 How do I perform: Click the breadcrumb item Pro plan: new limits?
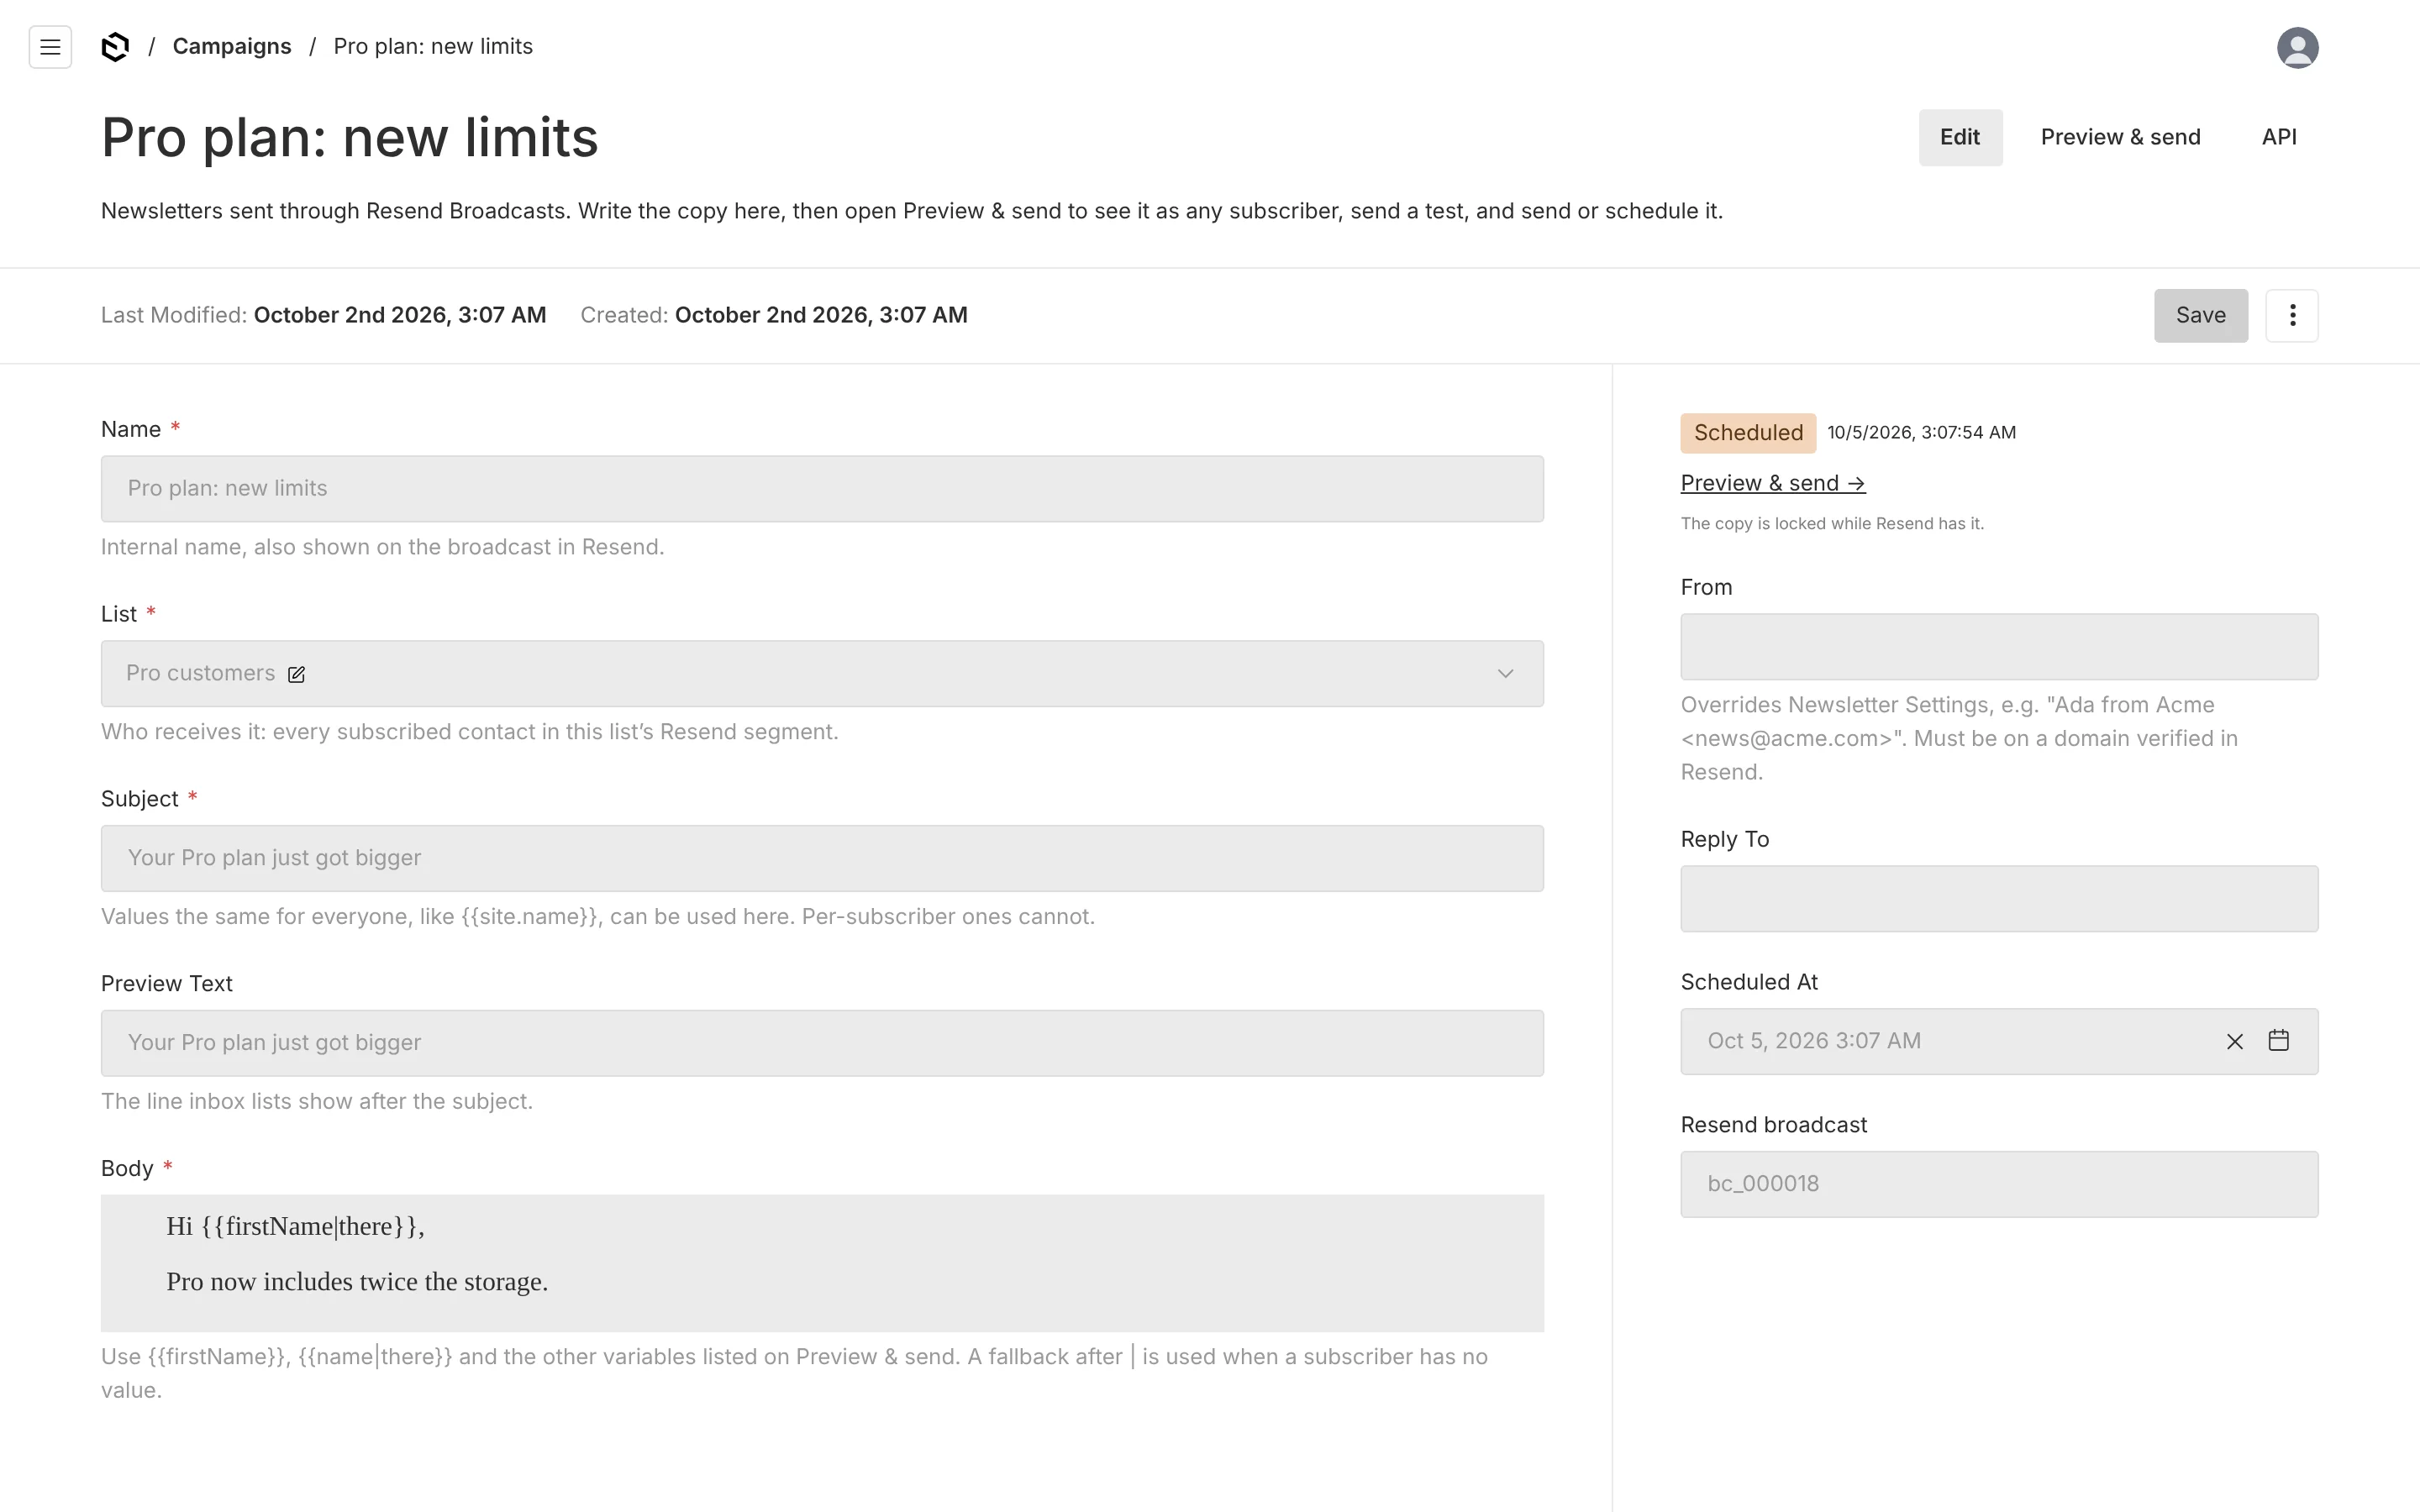click(x=433, y=47)
